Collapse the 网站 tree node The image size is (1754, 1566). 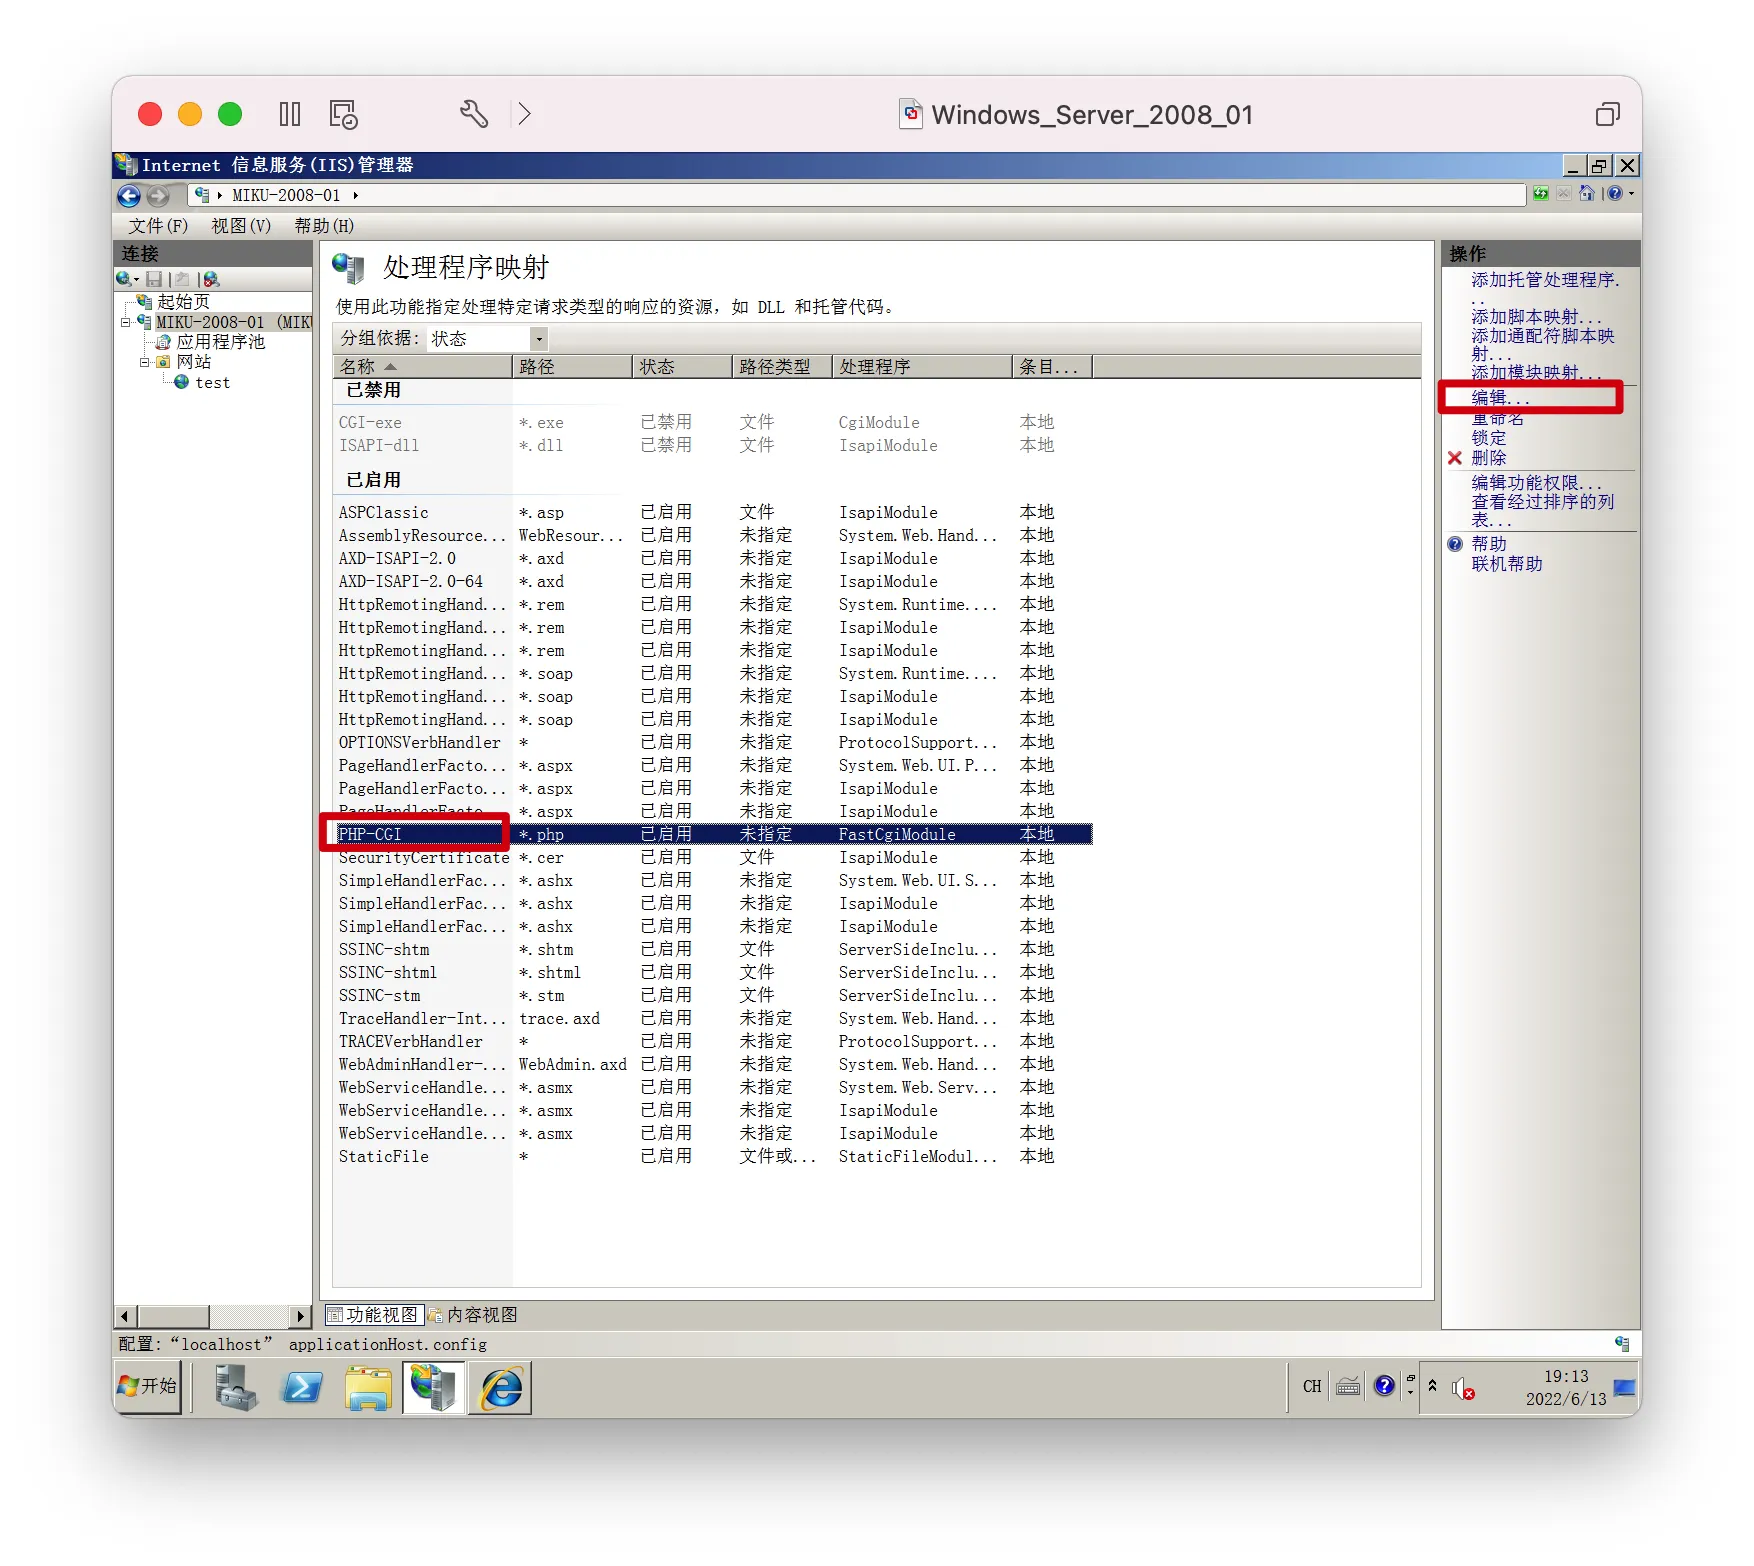tap(145, 362)
